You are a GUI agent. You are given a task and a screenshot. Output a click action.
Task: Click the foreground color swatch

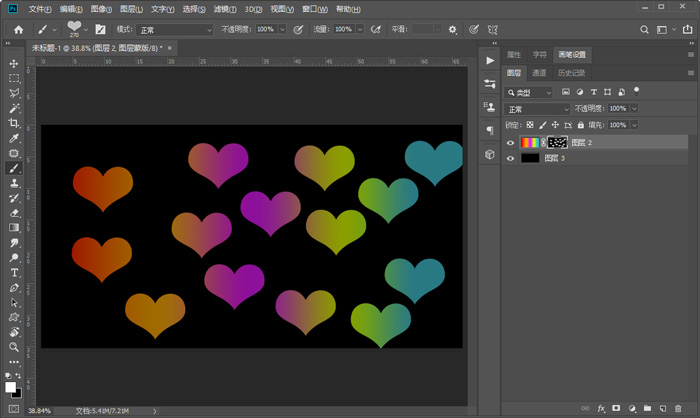point(11,387)
